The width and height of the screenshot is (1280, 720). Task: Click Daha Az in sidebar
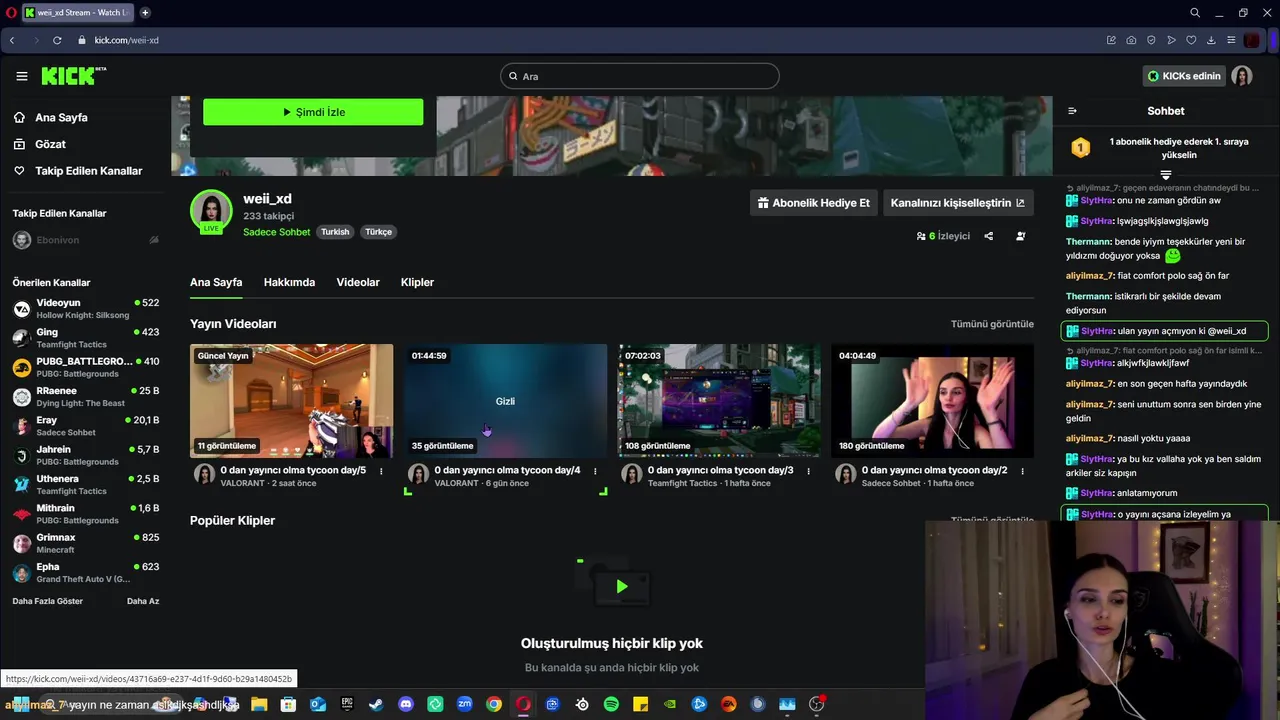[x=143, y=601]
